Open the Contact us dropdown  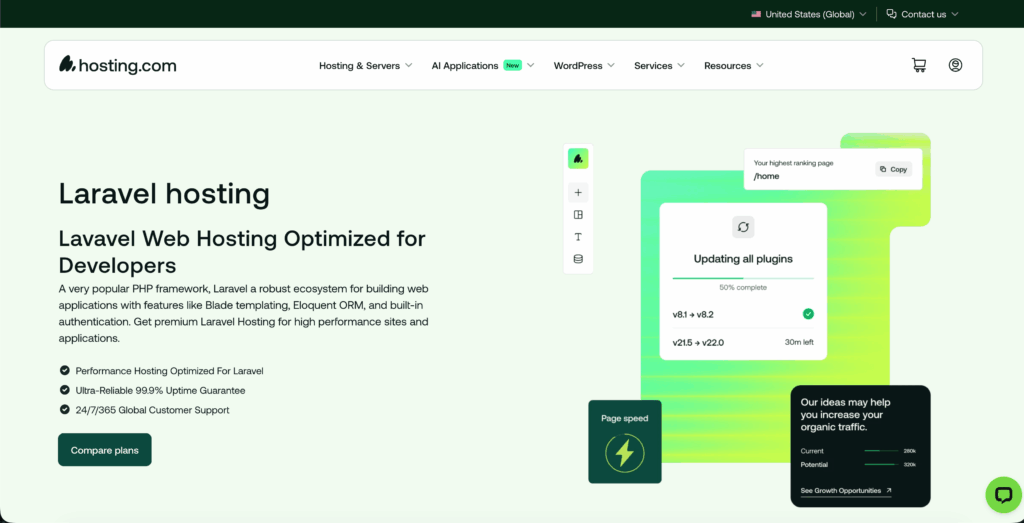922,14
